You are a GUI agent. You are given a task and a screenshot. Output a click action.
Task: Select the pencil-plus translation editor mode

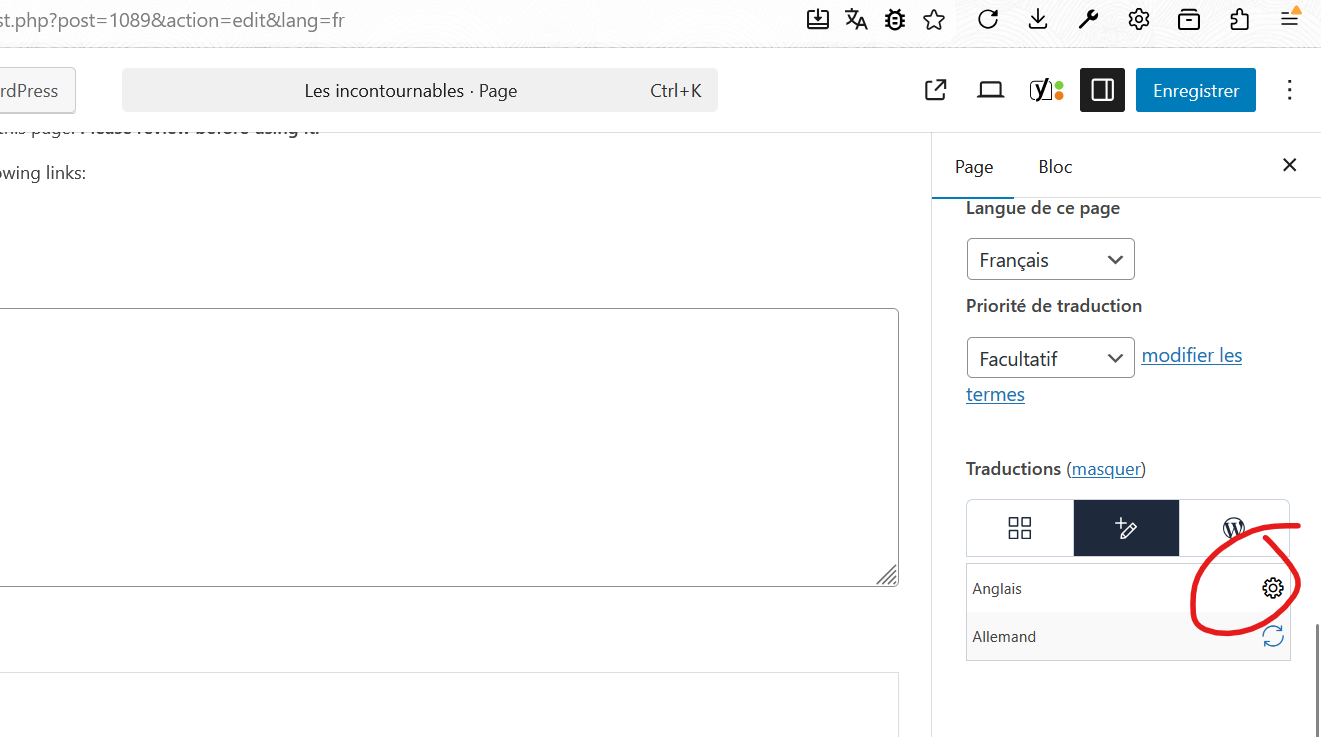point(1126,528)
